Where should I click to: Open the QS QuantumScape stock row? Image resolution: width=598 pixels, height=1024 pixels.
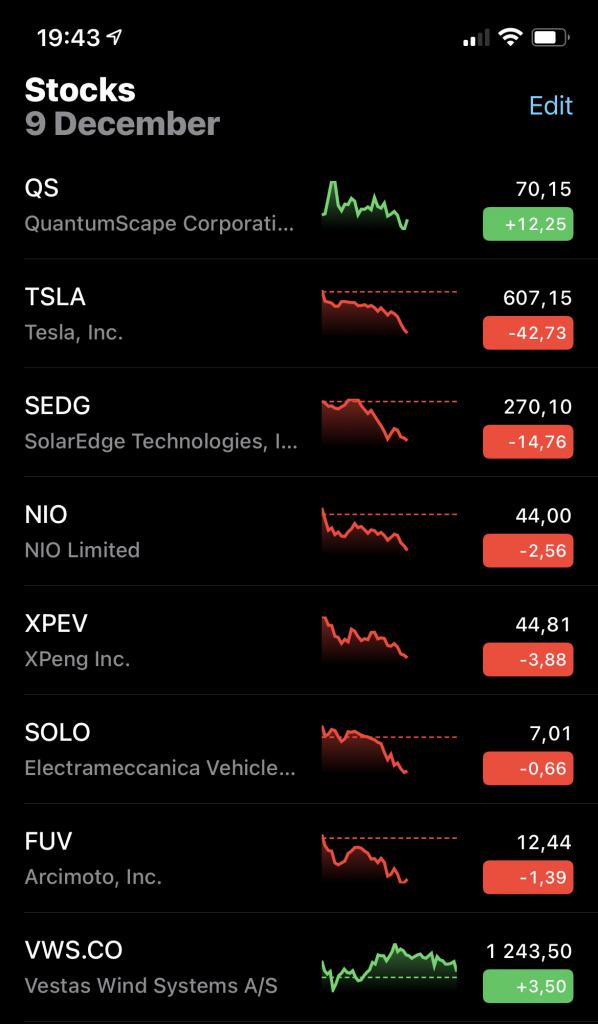tap(299, 205)
